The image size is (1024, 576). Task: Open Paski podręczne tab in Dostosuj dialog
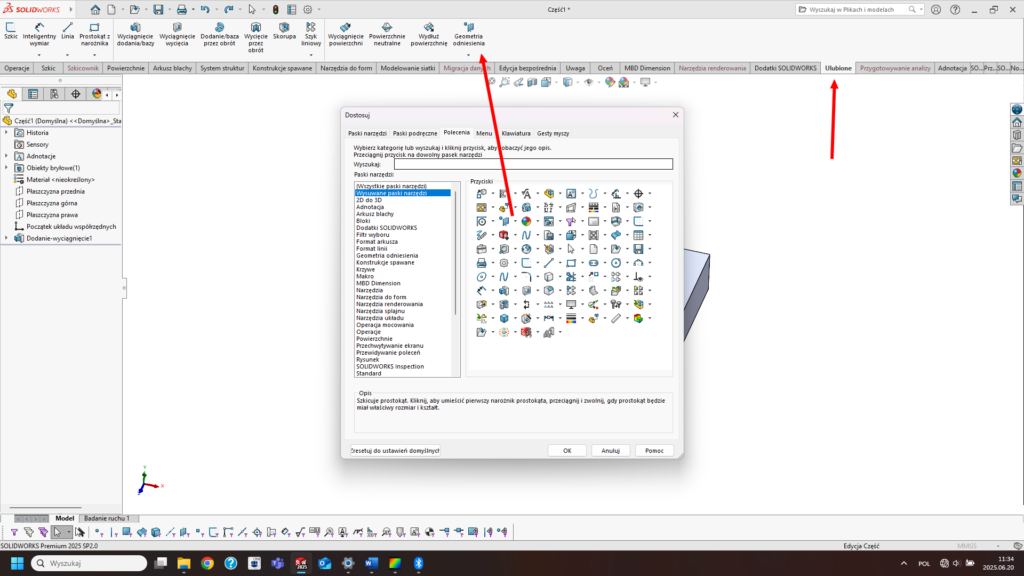(x=415, y=133)
